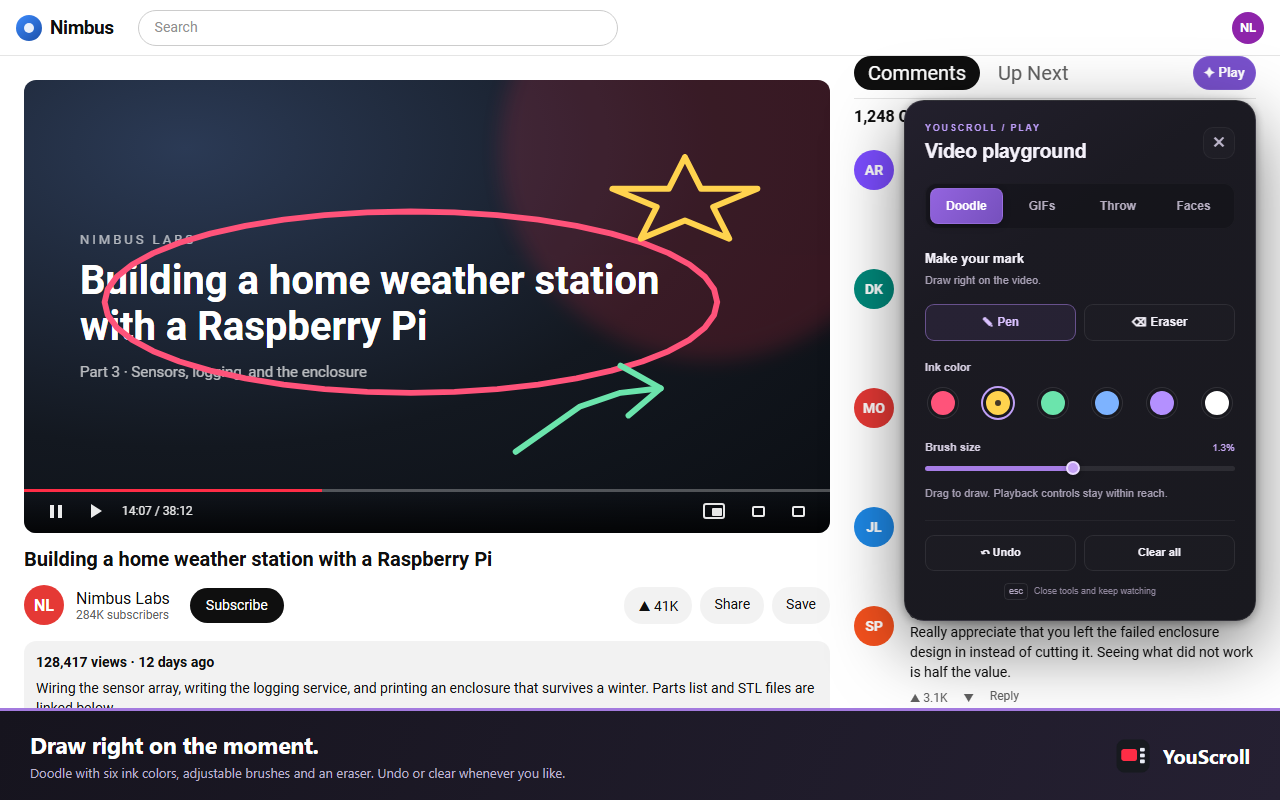Viewport: 1280px width, 800px height.
Task: Switch to the Faces tab
Action: [1193, 206]
